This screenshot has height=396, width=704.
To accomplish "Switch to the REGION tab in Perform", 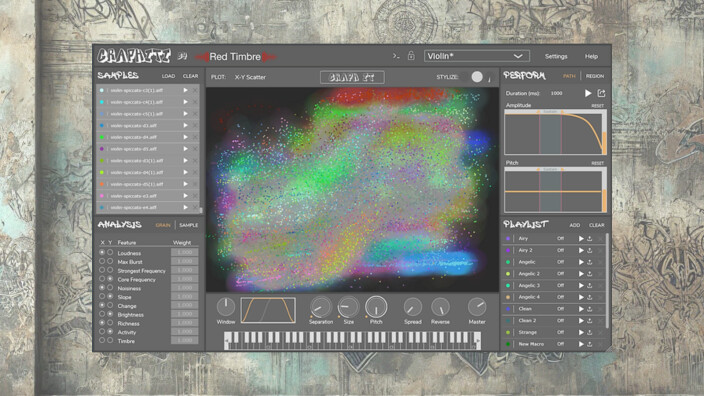I will 594,76.
